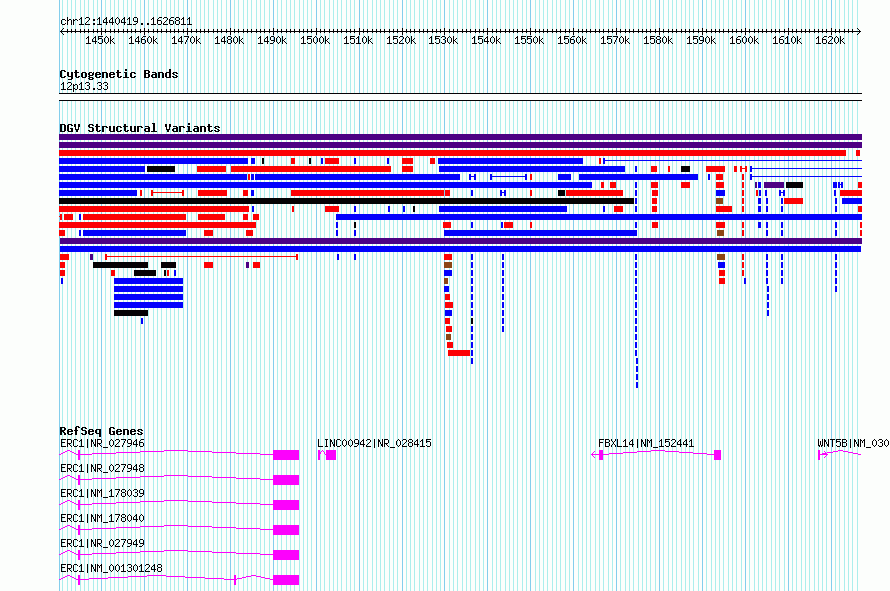
Task: Click the chr12:1440419..1626811 region label
Action: point(126,22)
